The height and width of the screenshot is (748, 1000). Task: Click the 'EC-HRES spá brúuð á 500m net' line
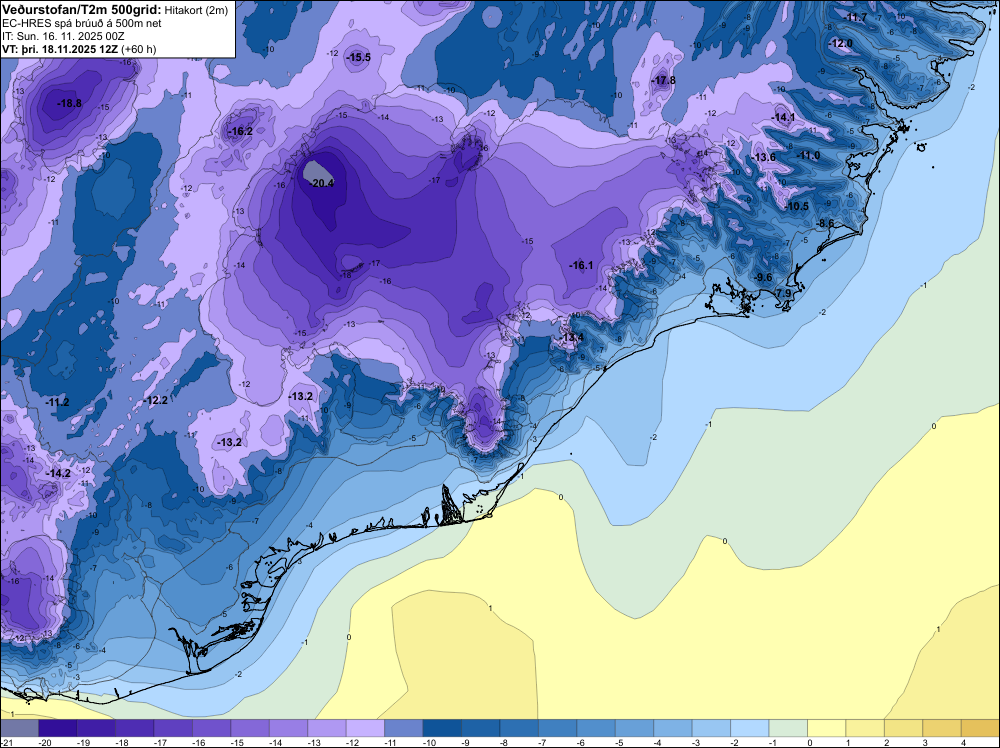click(x=82, y=23)
